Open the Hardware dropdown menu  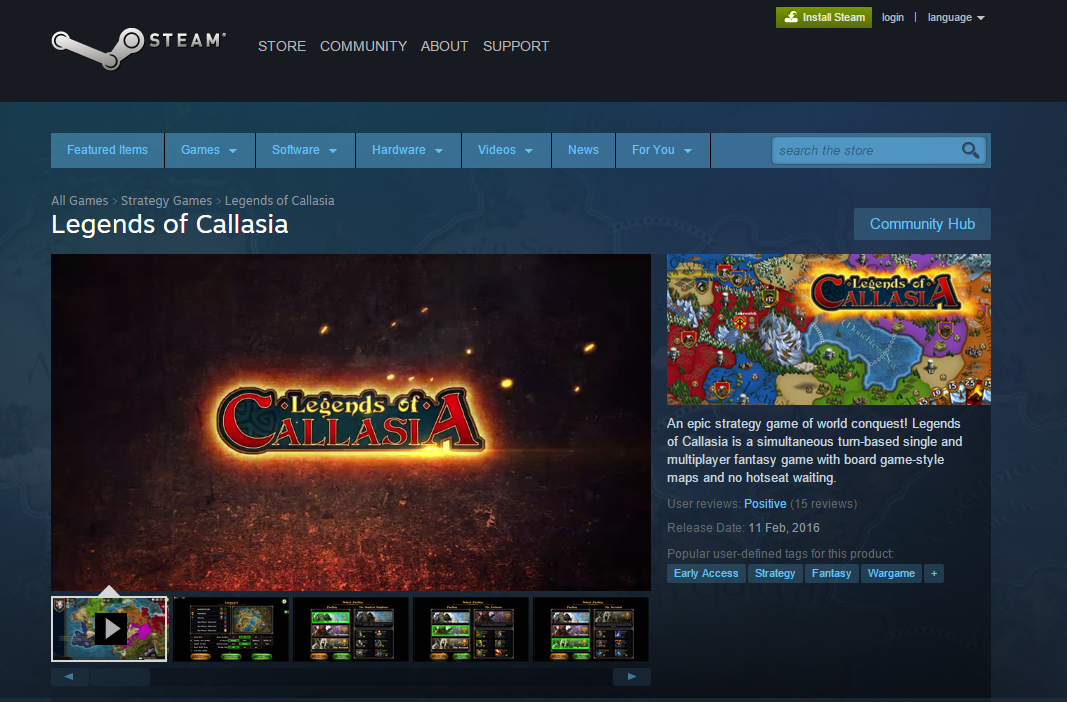pos(408,150)
